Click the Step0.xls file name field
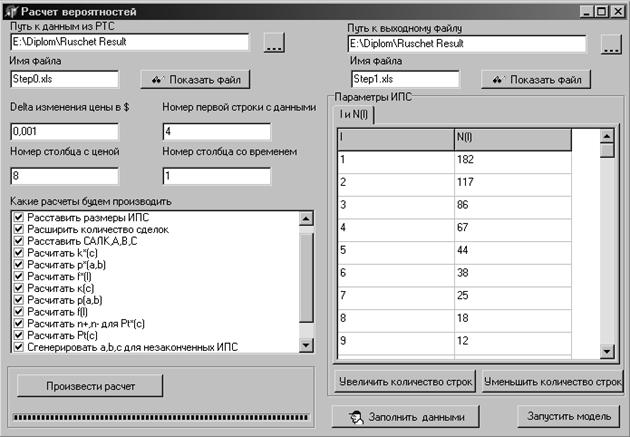The image size is (630, 437). pos(65,79)
